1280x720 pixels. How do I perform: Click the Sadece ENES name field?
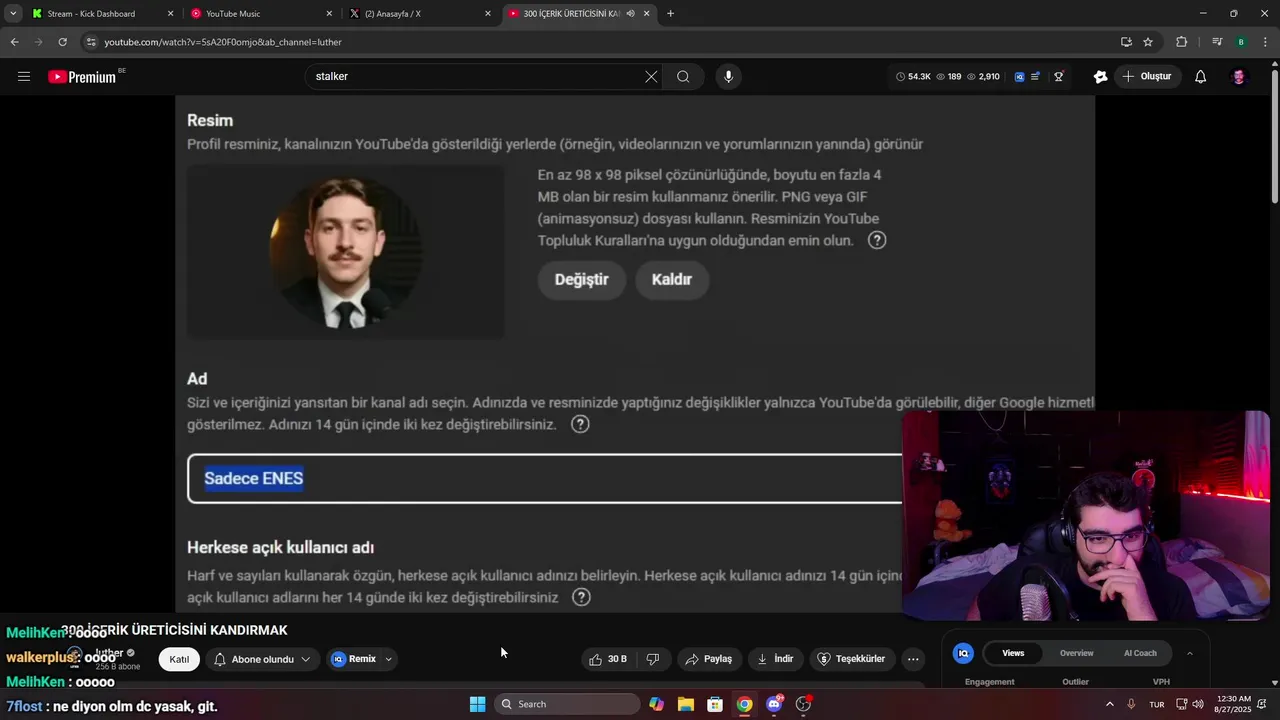point(545,478)
